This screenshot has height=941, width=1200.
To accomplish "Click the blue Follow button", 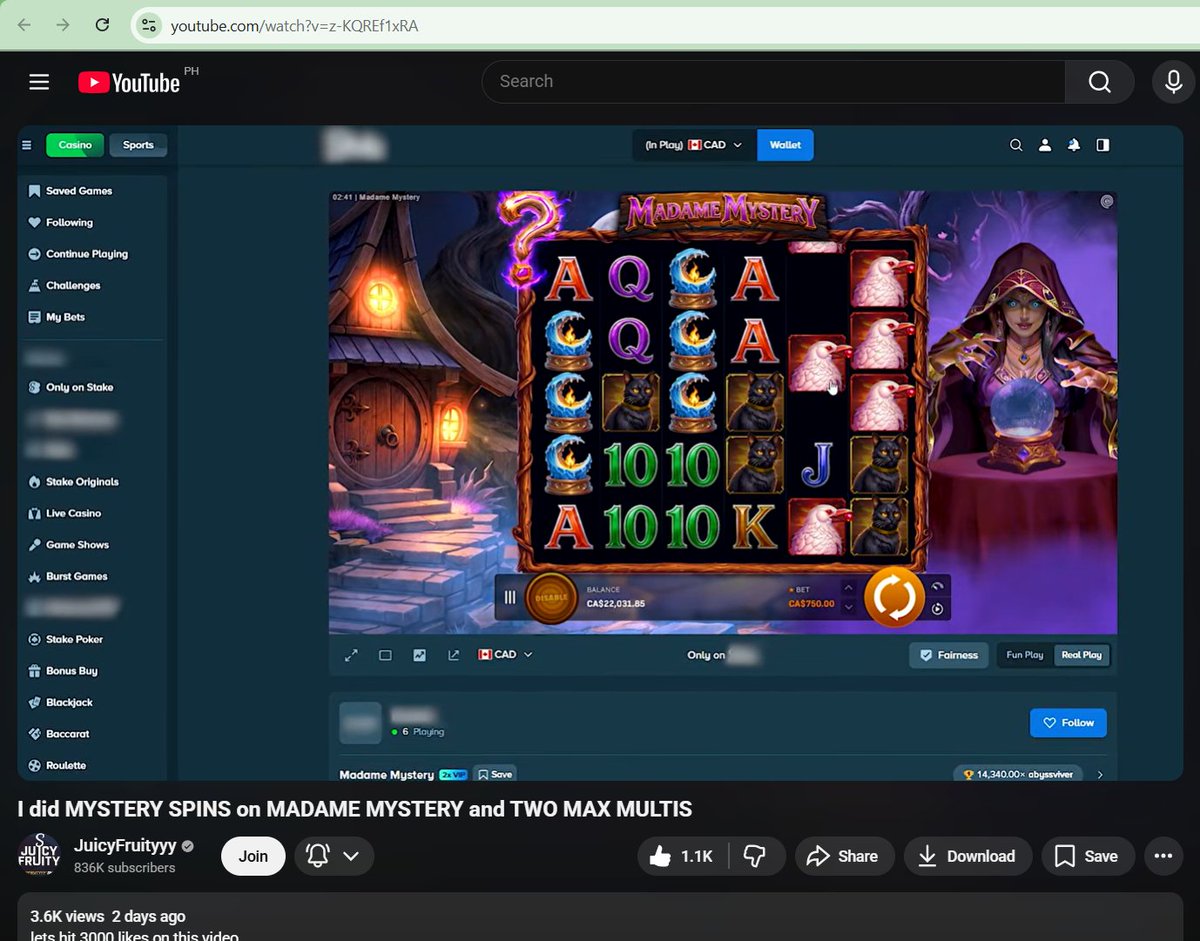I will coord(1068,722).
